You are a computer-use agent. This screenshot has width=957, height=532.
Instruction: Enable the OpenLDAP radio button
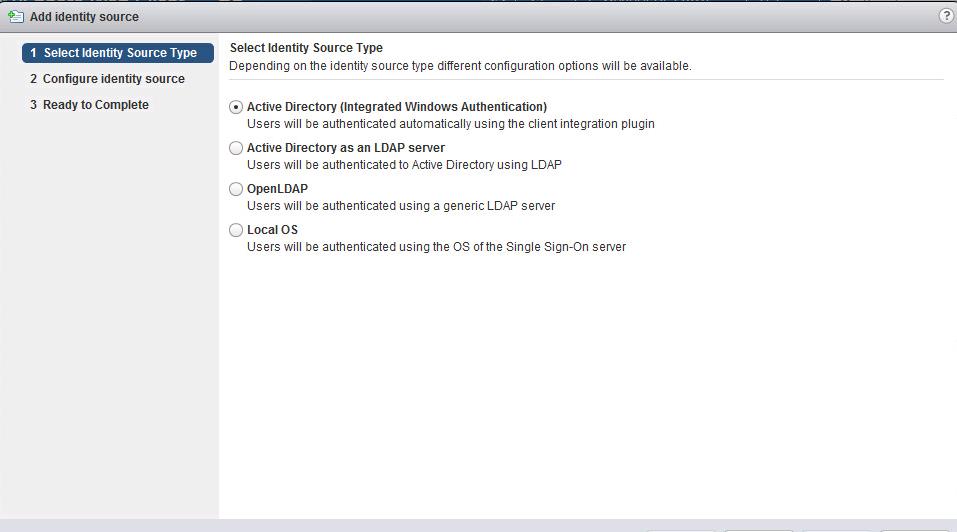236,189
